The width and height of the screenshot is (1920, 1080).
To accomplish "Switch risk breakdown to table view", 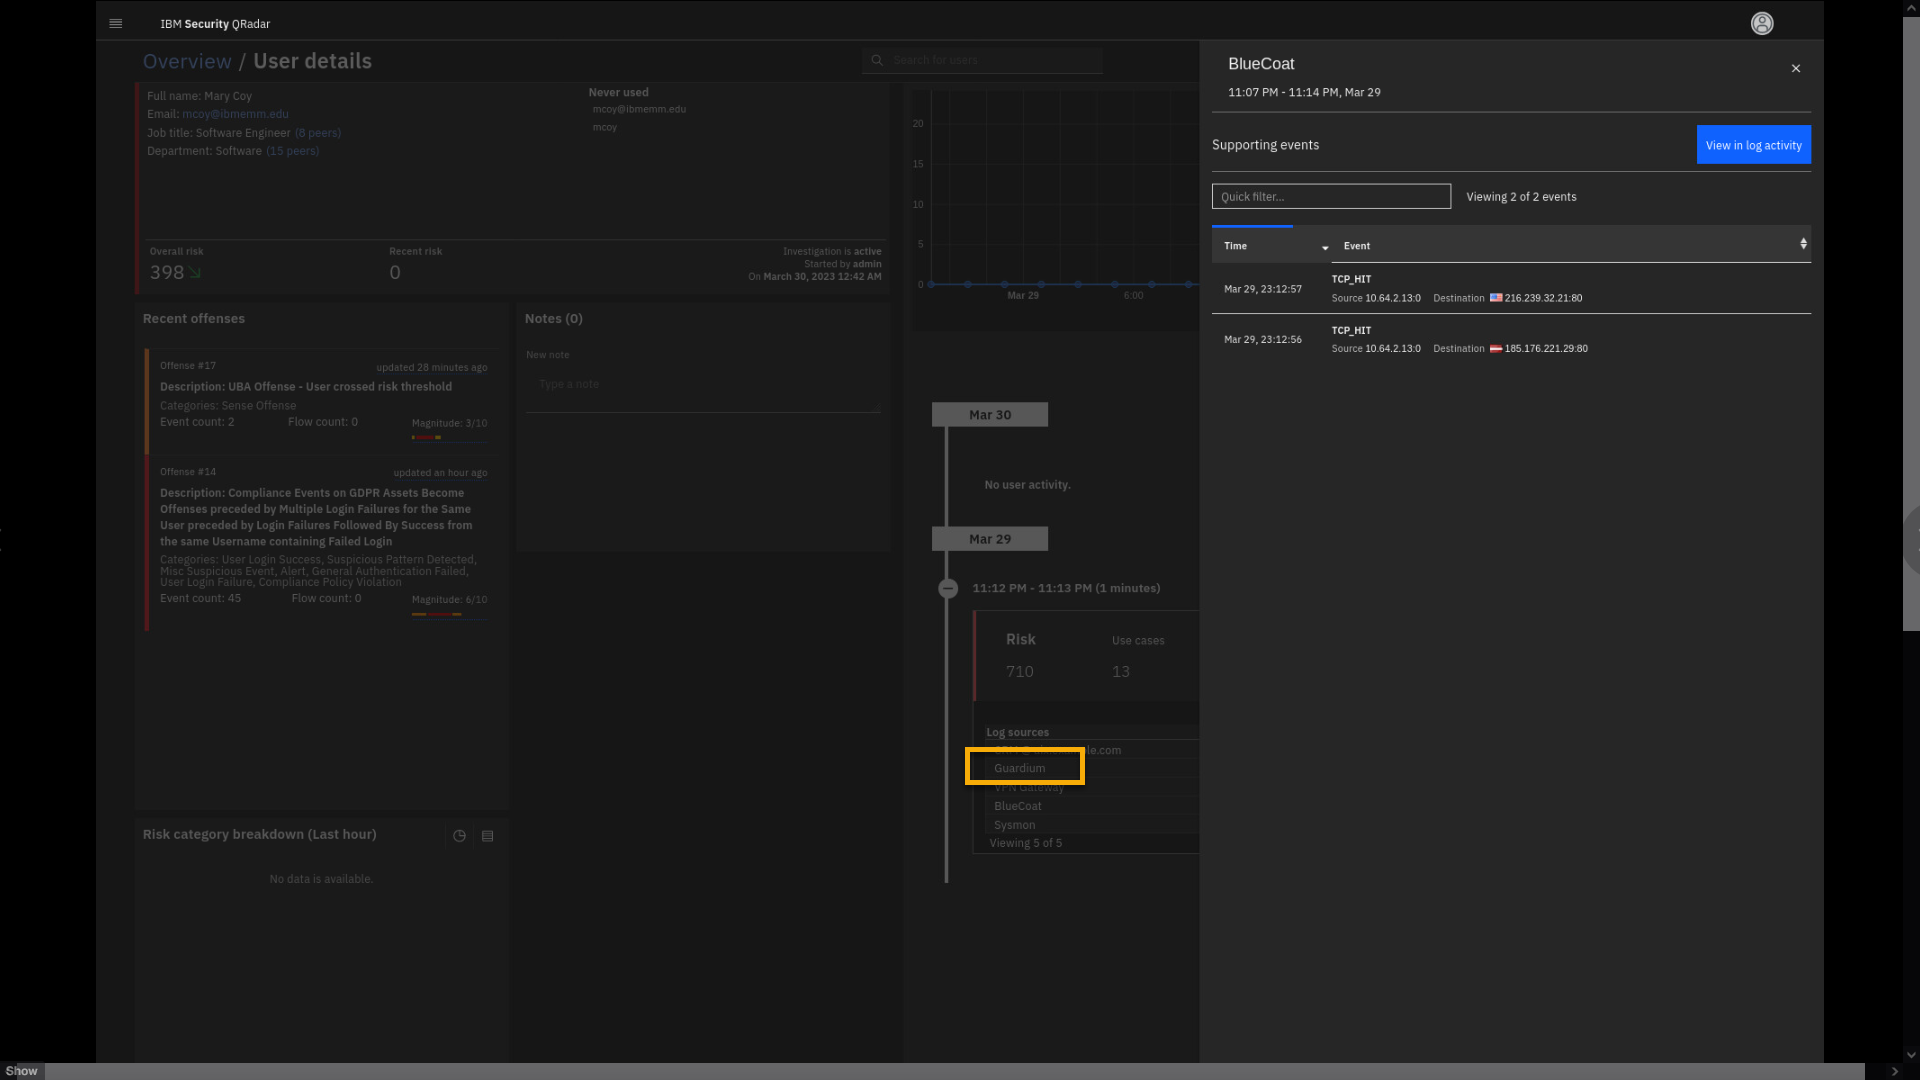I will (488, 836).
